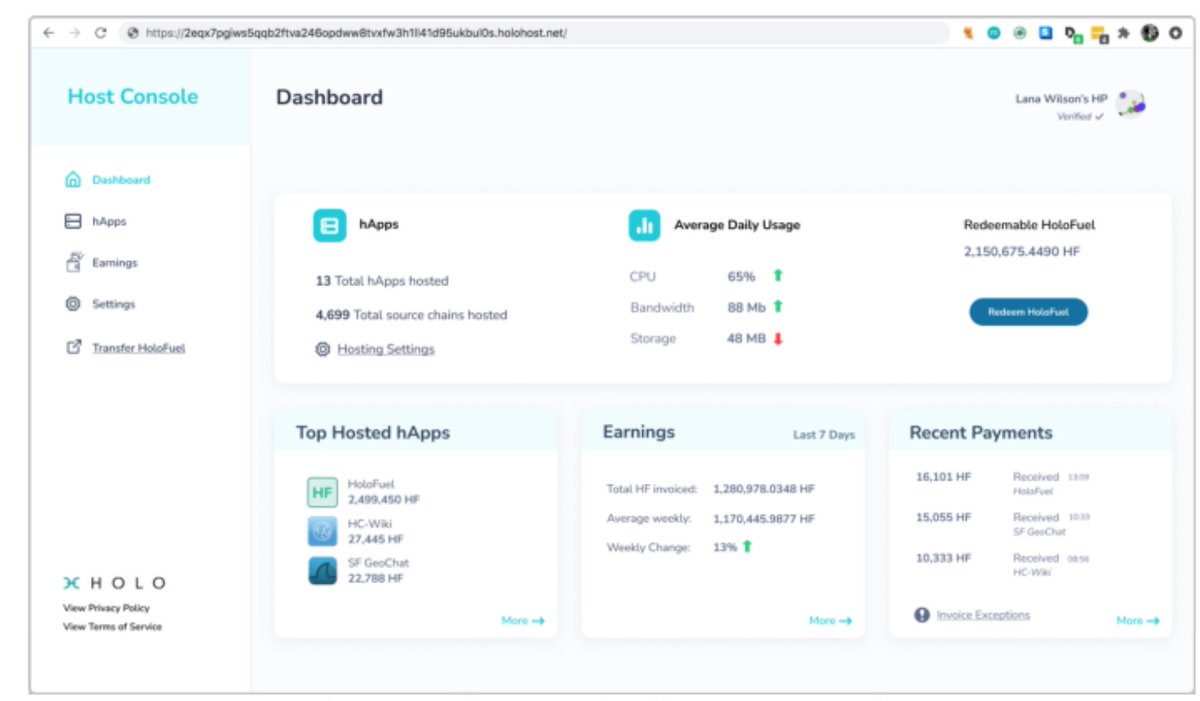
Task: Click the Average weekly value
Action: (x=764, y=519)
